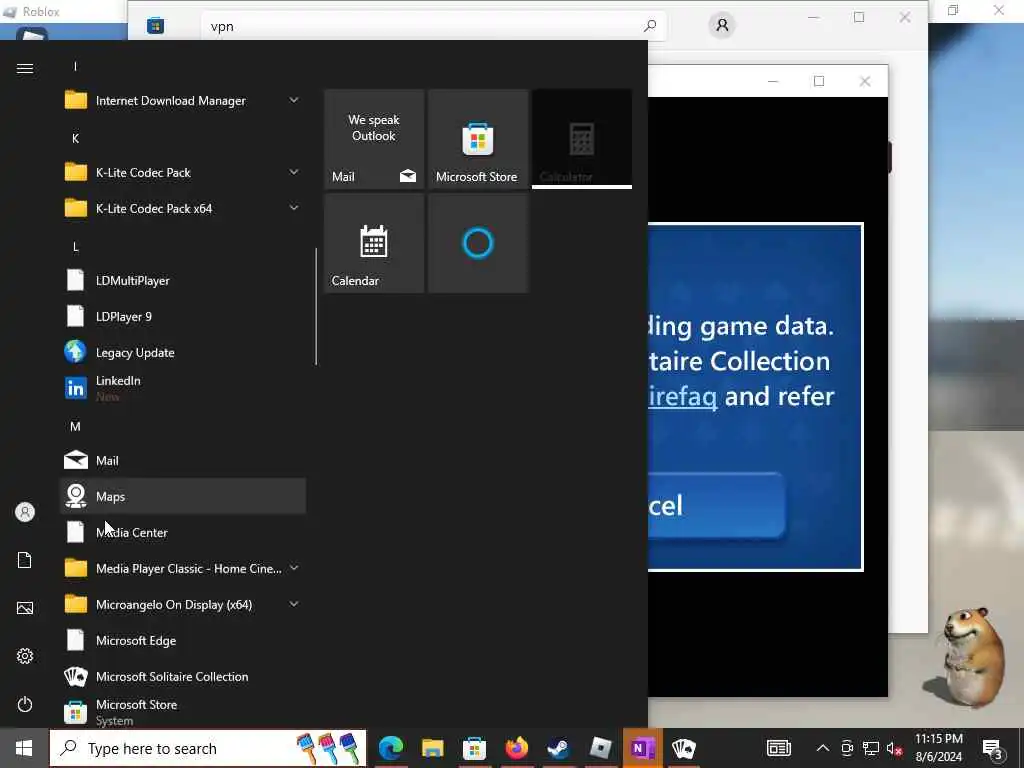The image size is (1024, 768).
Task: Open the Cortana tile
Action: pos(478,243)
